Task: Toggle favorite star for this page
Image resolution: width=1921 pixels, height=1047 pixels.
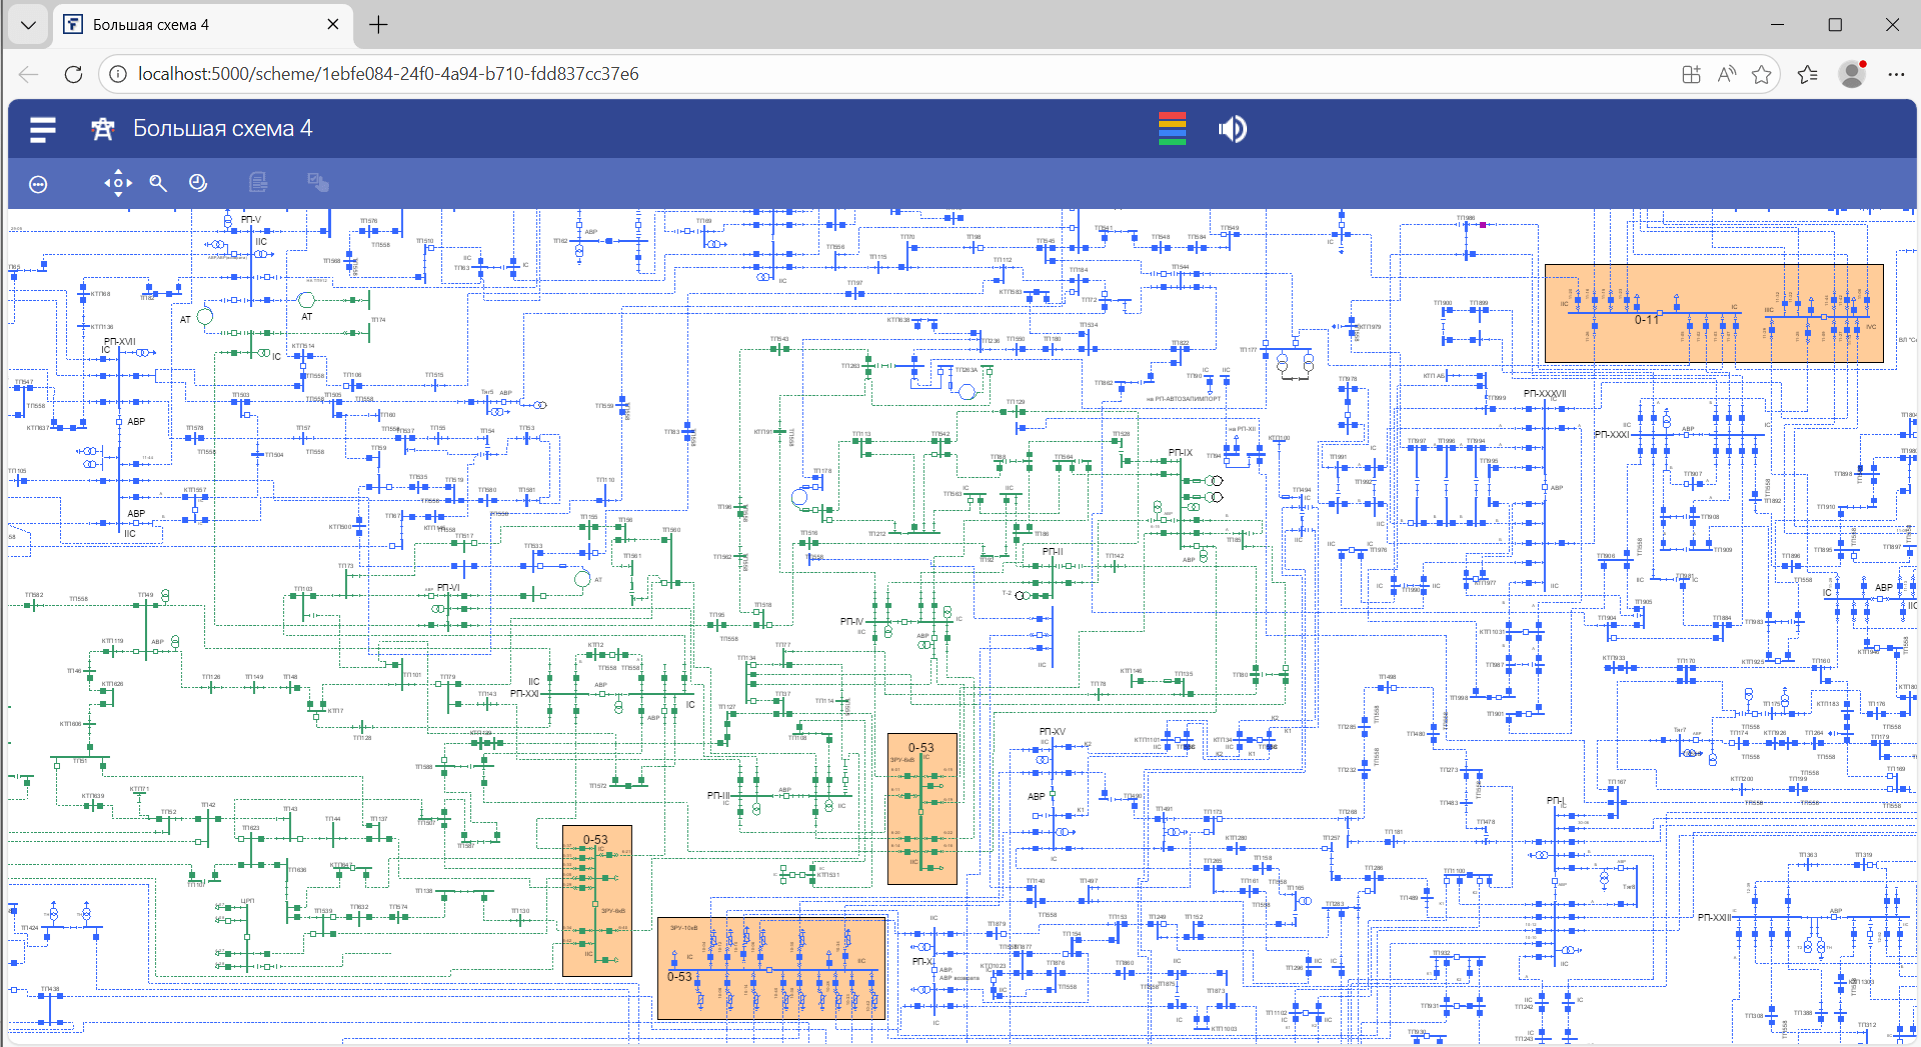Action: 1761,74
